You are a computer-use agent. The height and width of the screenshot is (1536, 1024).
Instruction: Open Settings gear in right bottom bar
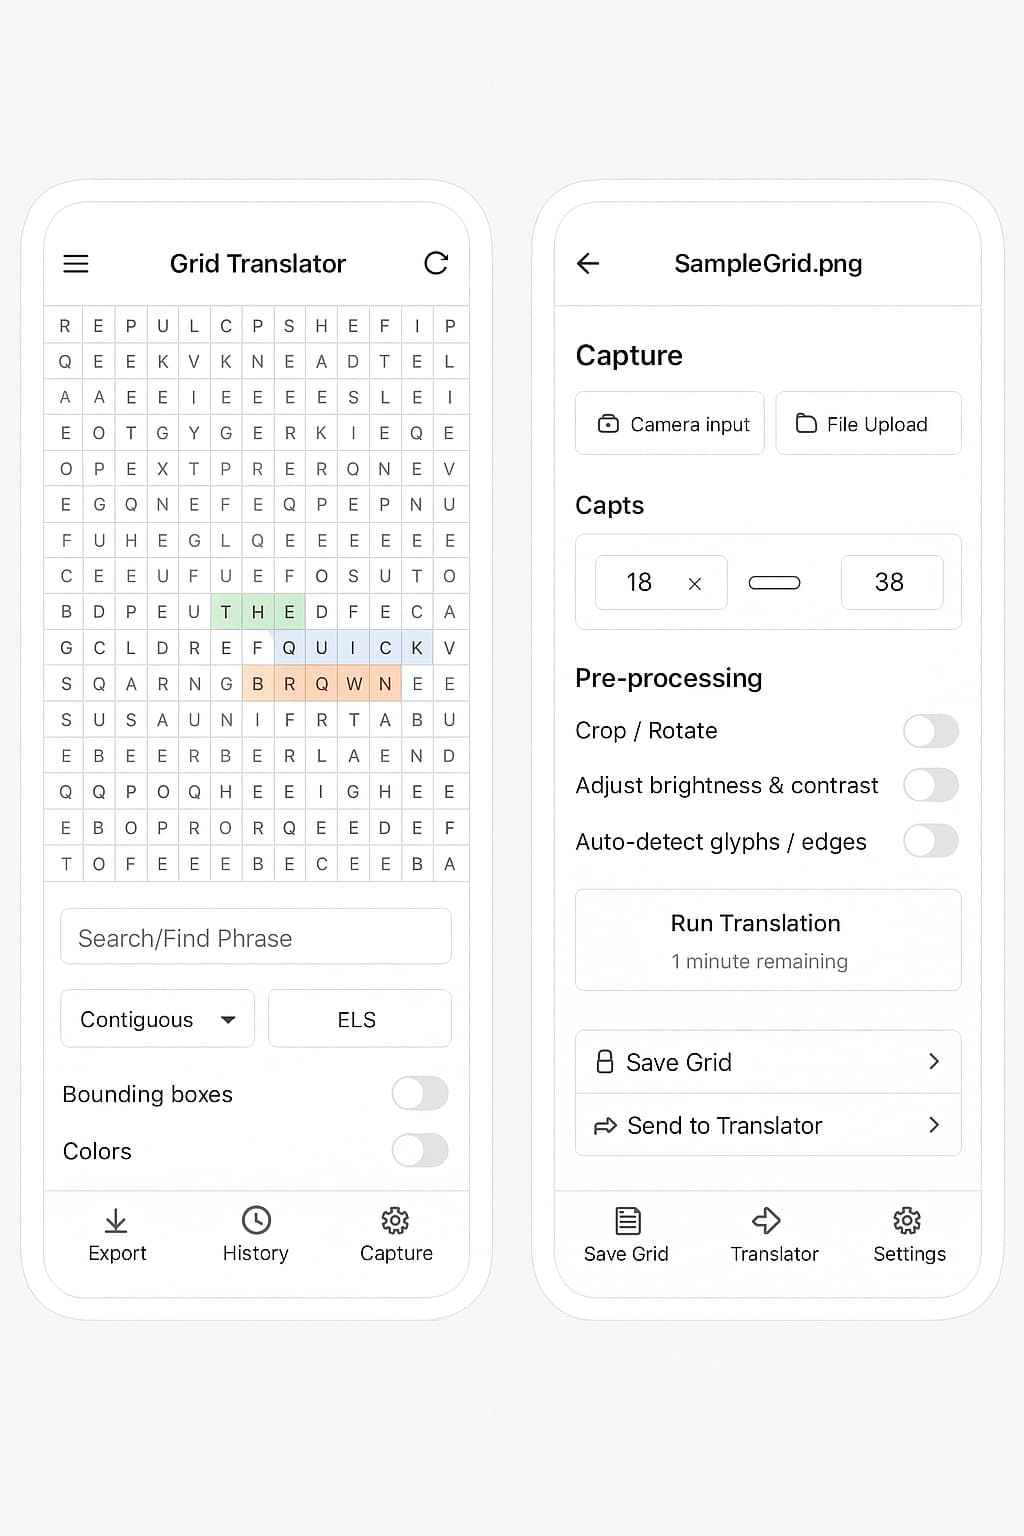click(907, 1220)
